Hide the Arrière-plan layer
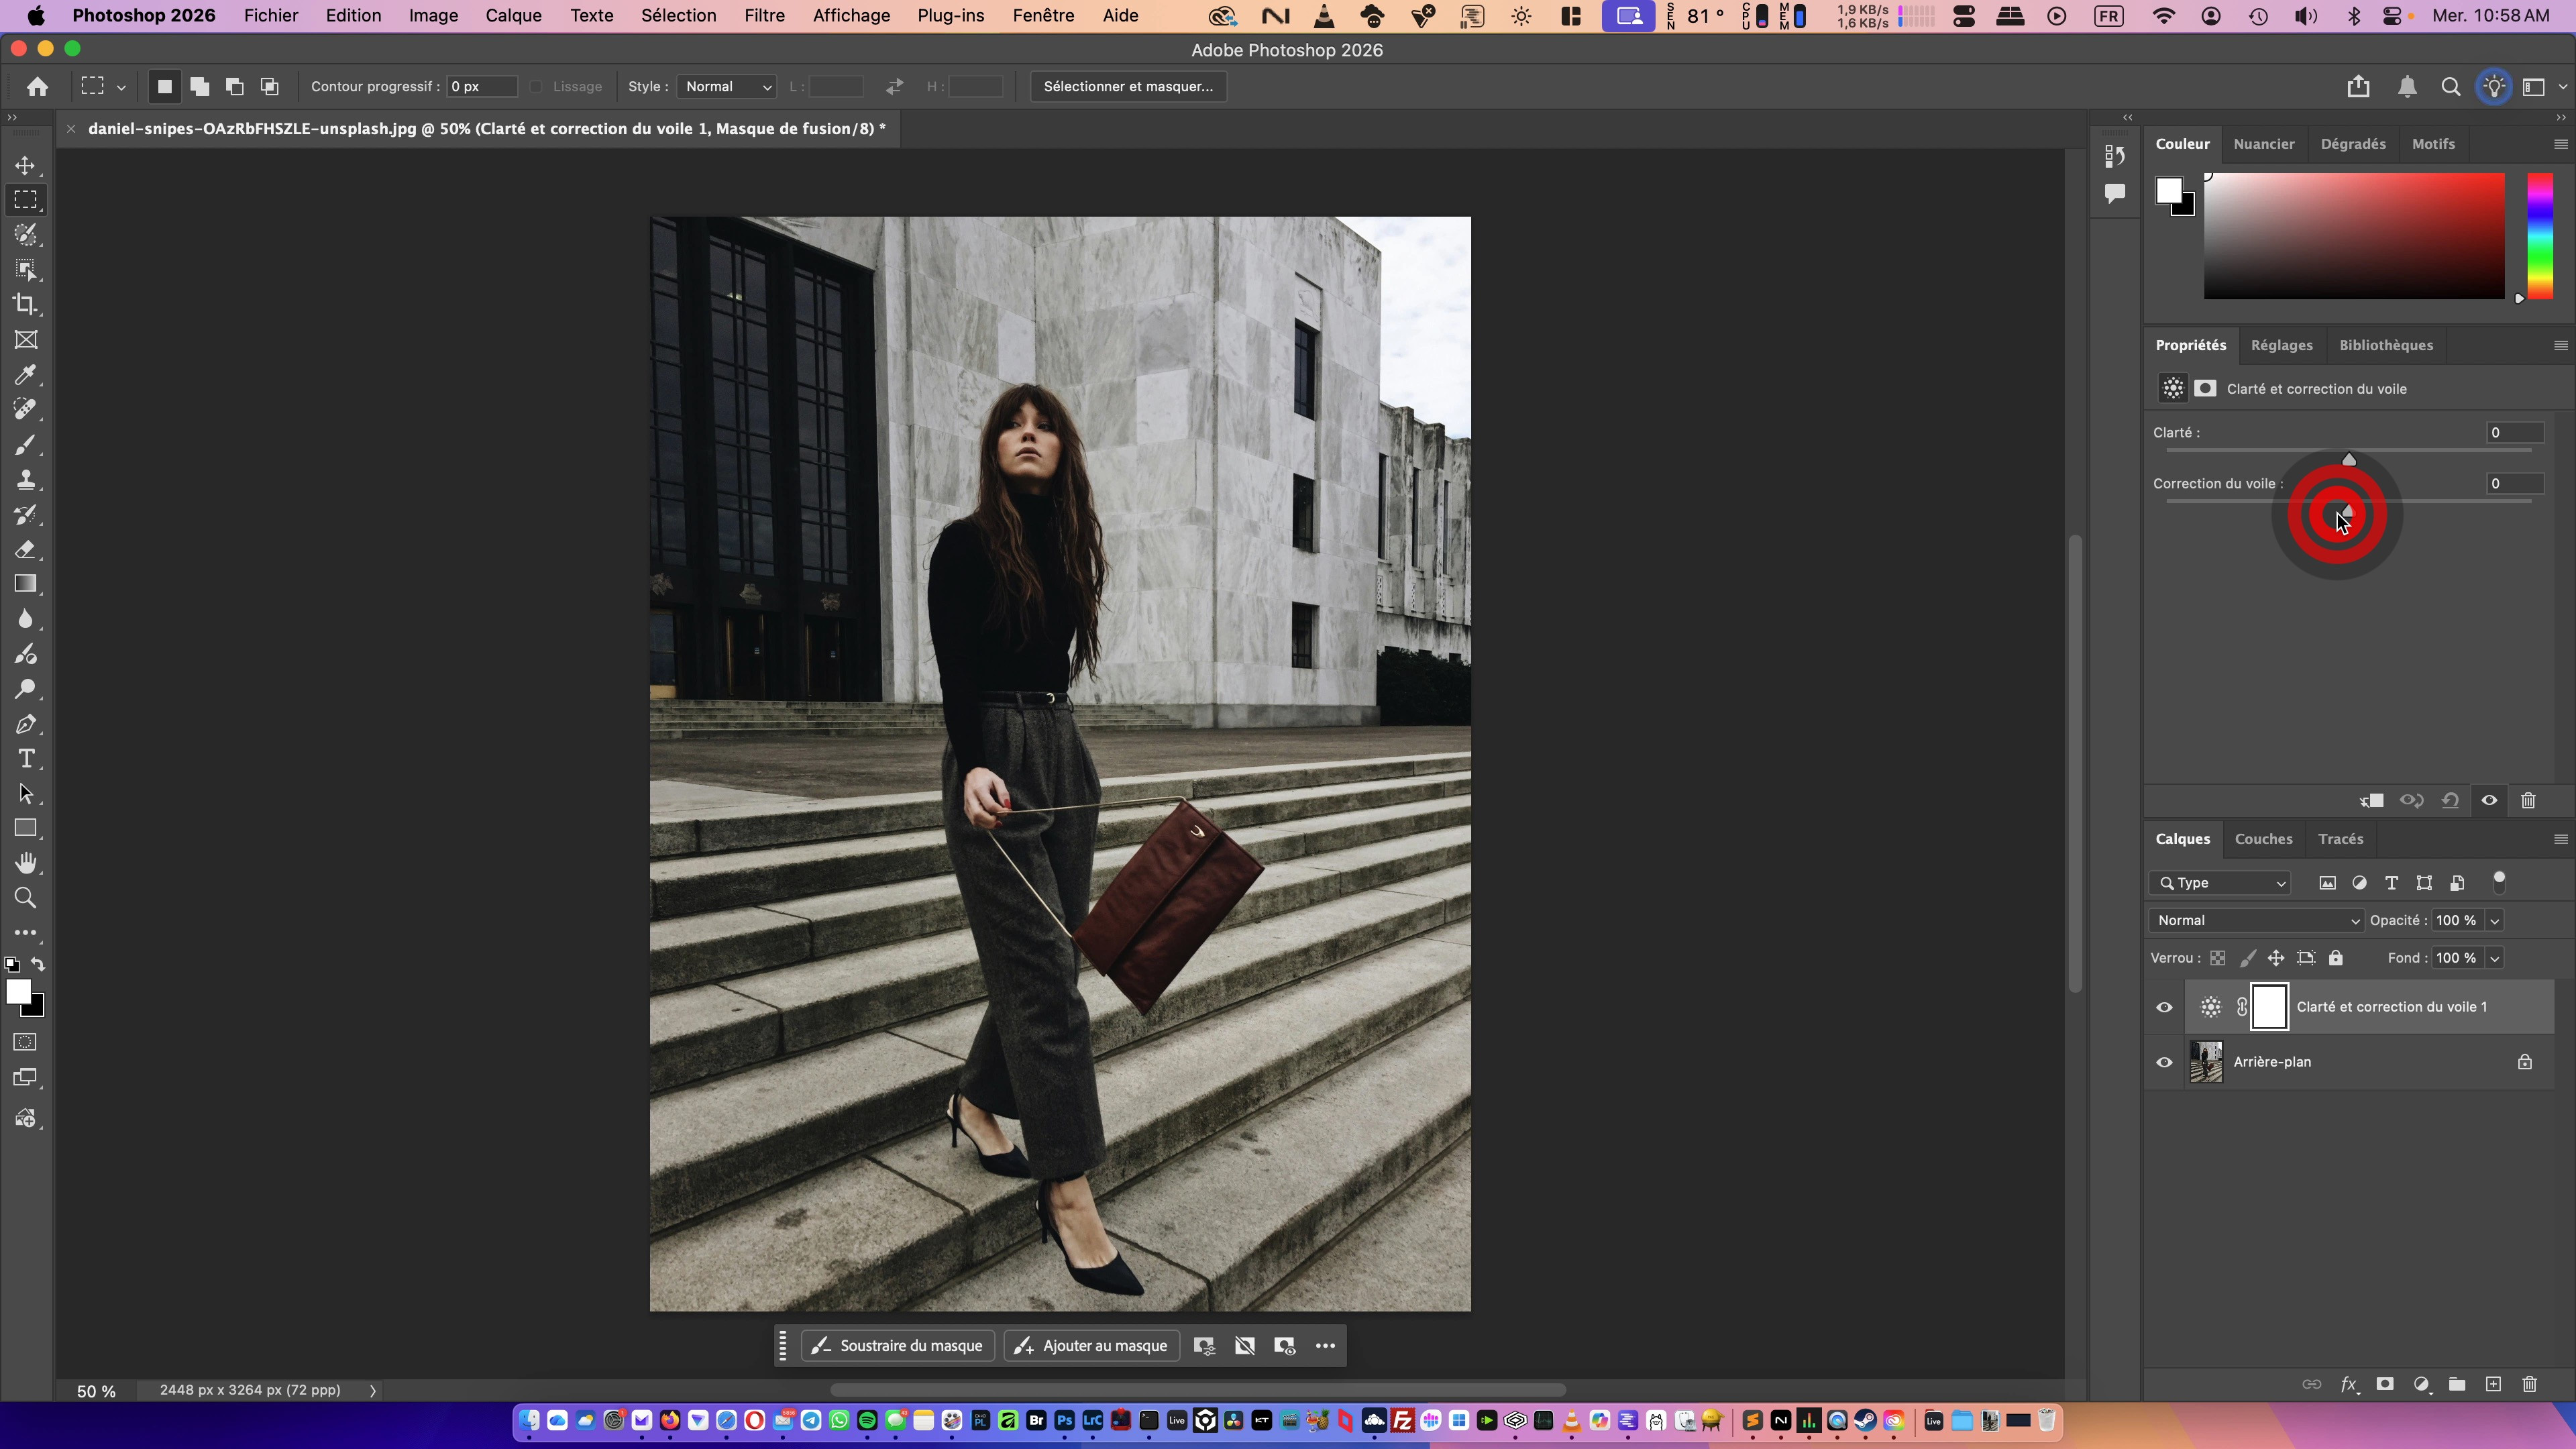This screenshot has width=2576, height=1449. coord(2164,1062)
